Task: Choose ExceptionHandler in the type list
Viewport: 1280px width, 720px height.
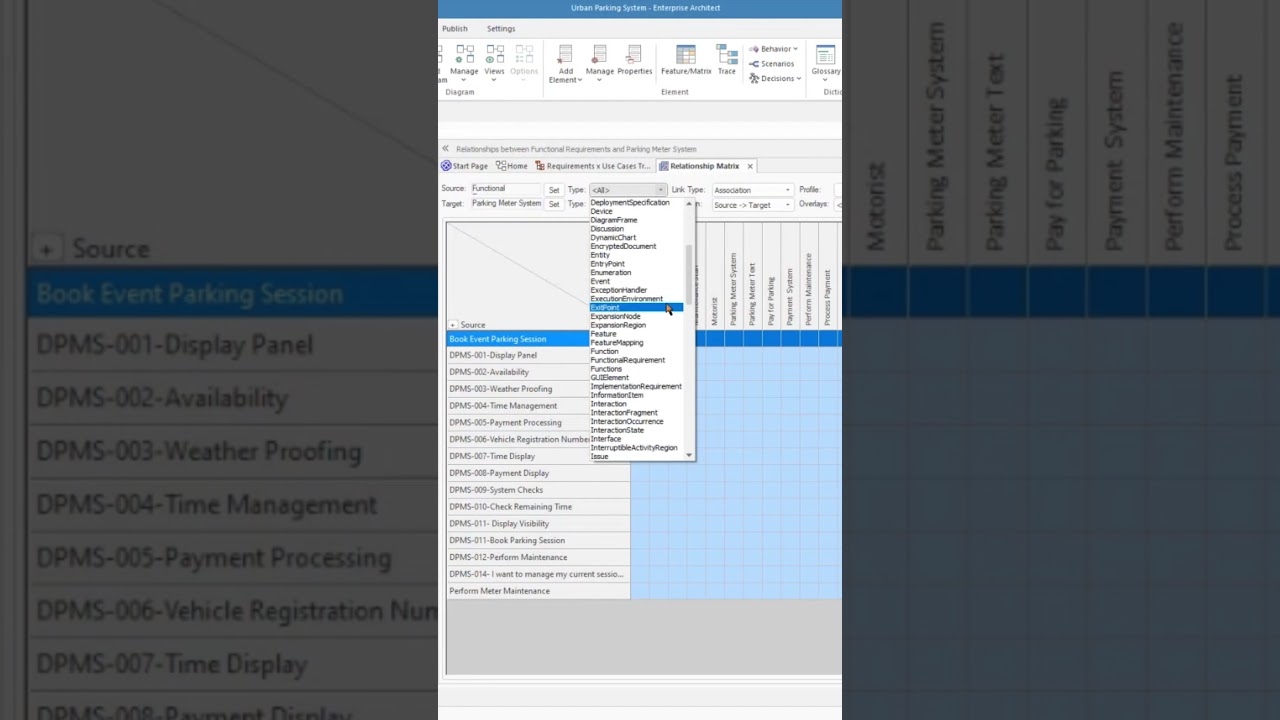Action: [x=619, y=290]
